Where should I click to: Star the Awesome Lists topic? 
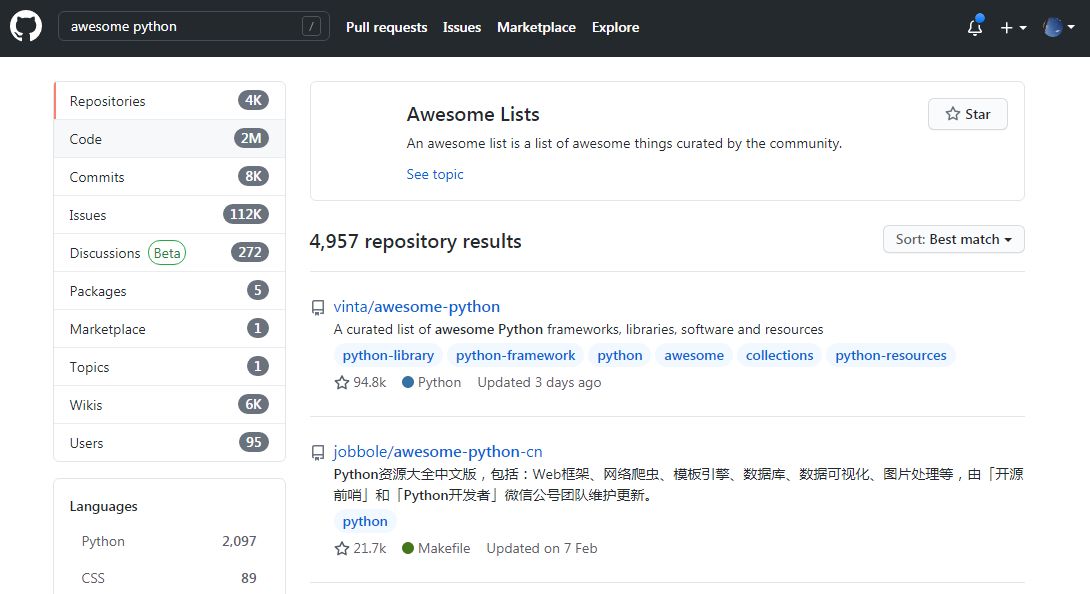tap(967, 114)
